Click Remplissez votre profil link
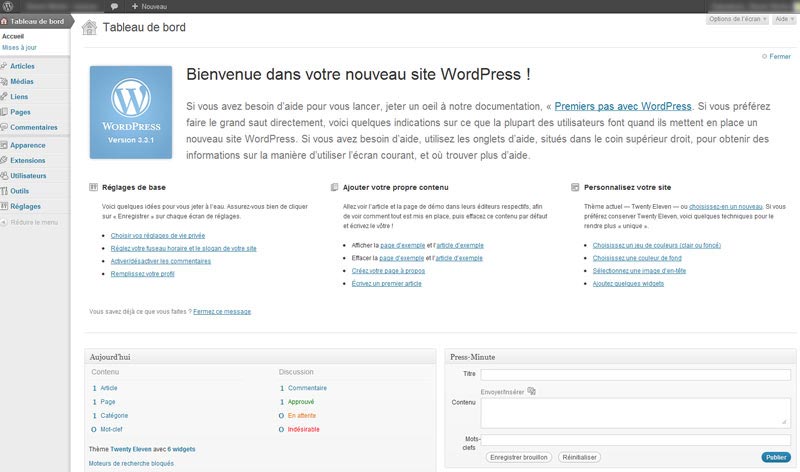800x472 pixels. pos(142,274)
